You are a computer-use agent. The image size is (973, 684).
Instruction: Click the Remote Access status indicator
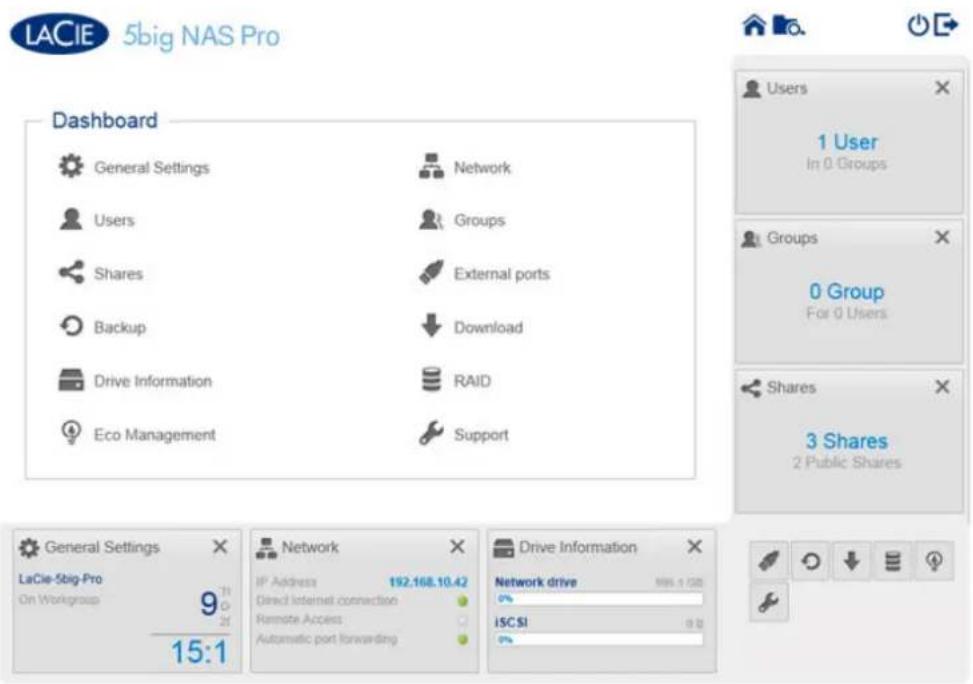(x=462, y=620)
